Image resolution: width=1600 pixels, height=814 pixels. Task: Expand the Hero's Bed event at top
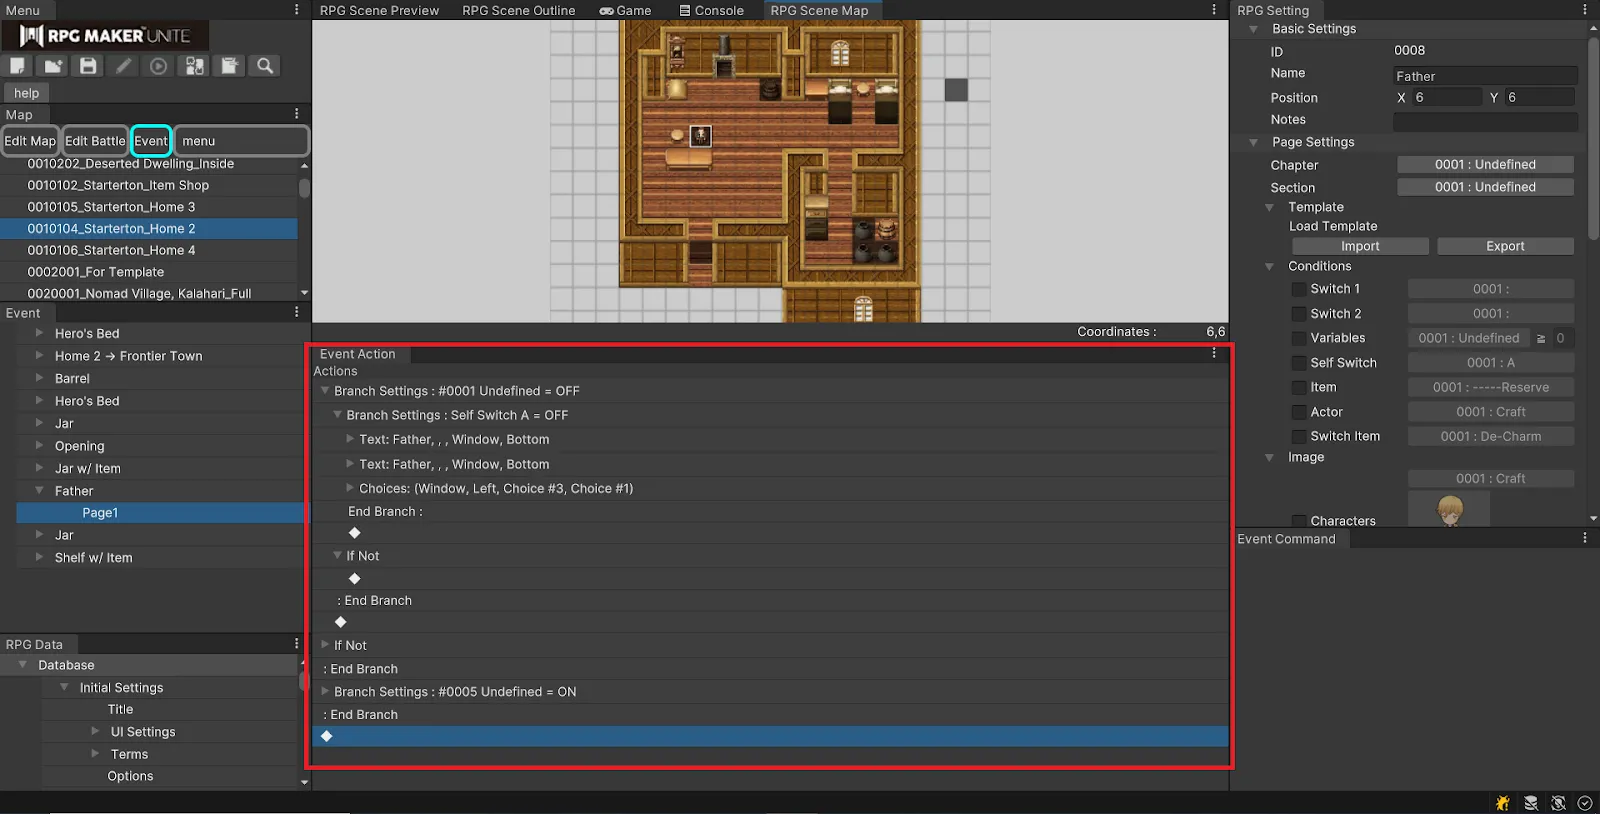coord(39,333)
